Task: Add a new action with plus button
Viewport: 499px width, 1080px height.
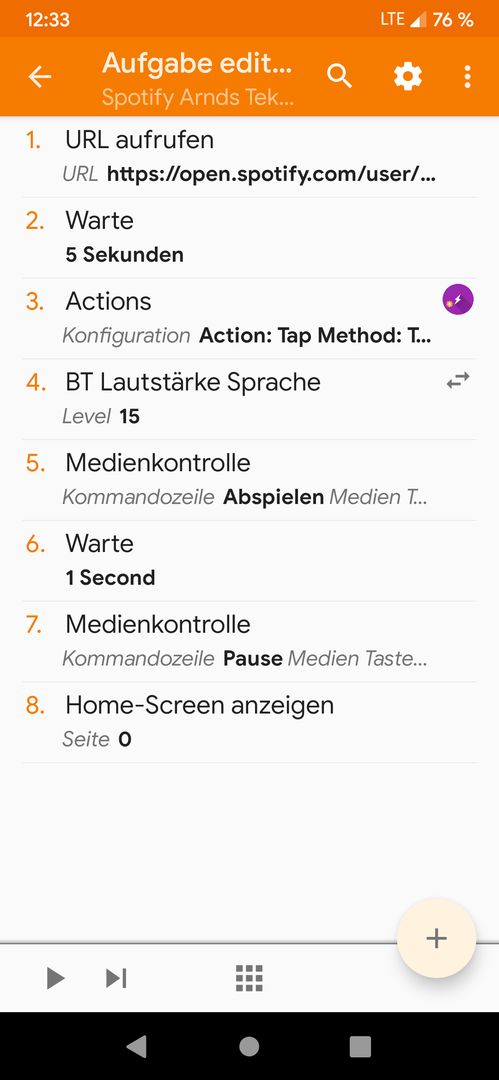Action: [x=436, y=938]
